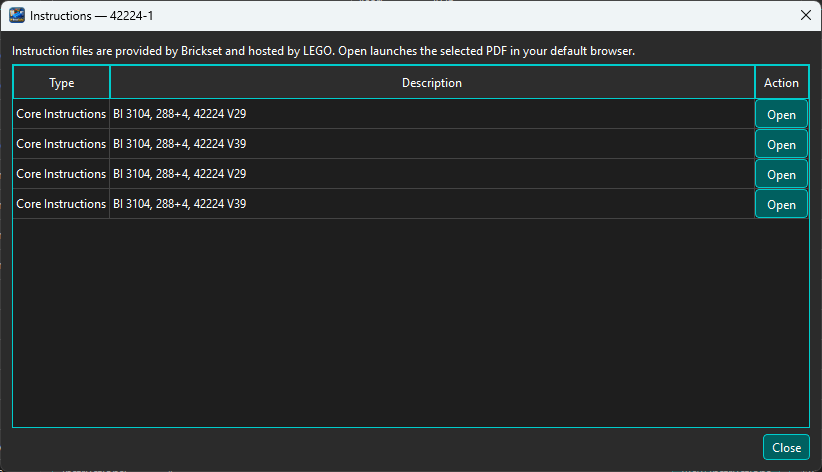Click "Core Instructions" cell in the first row
Image resolution: width=822 pixels, height=472 pixels.
(x=61, y=114)
